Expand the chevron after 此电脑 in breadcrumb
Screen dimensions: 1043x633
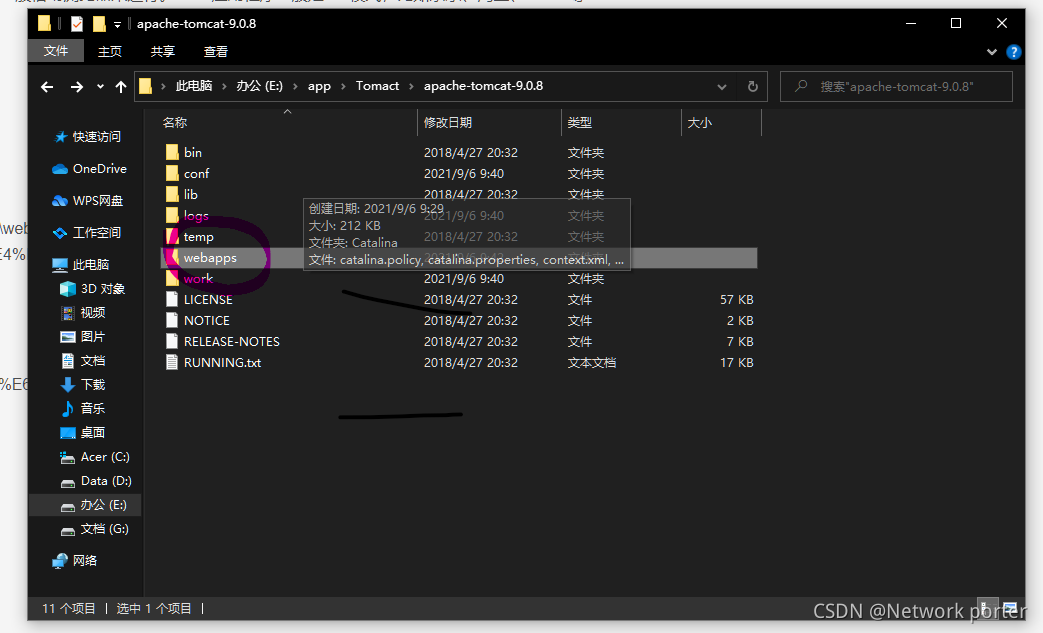[224, 86]
